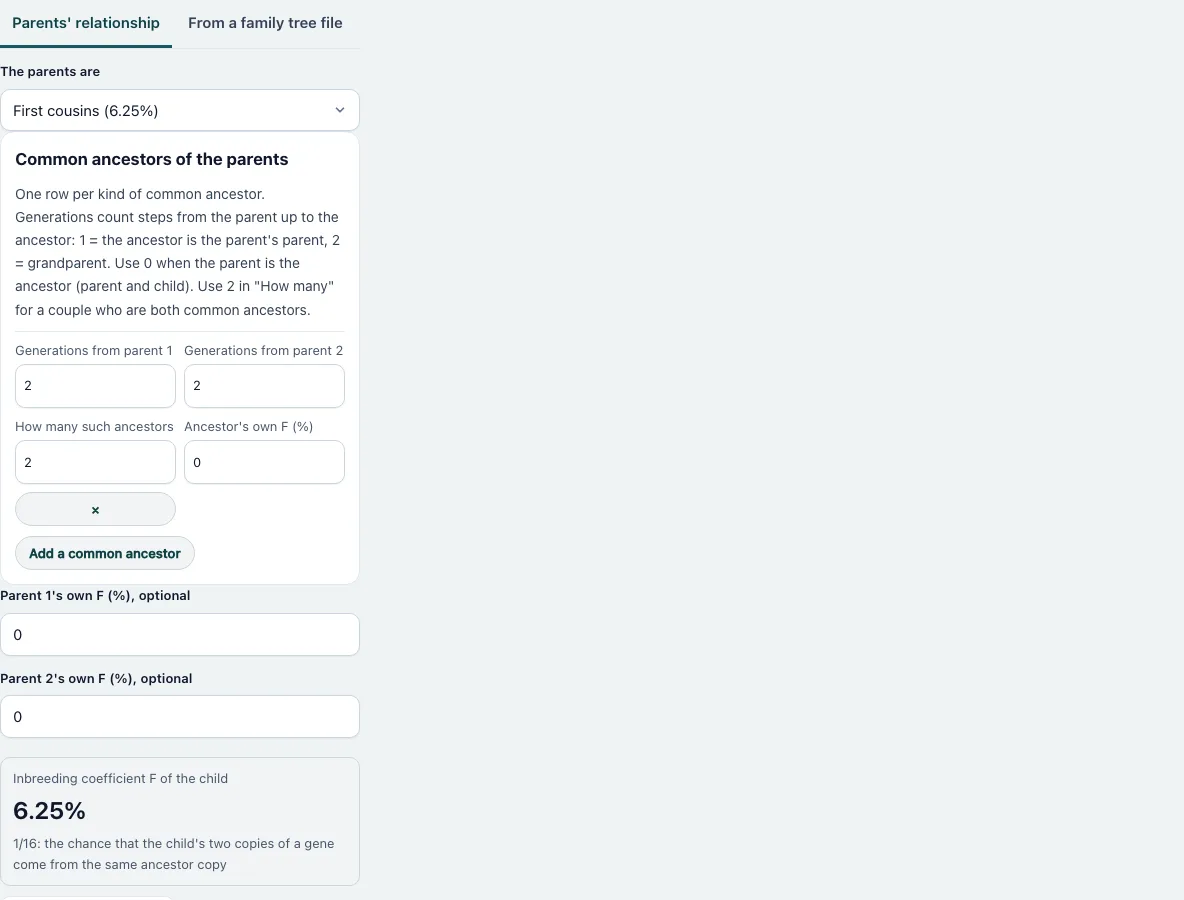Click the 6.25% inbreeding coefficient result
This screenshot has width=1184, height=900.
point(49,811)
